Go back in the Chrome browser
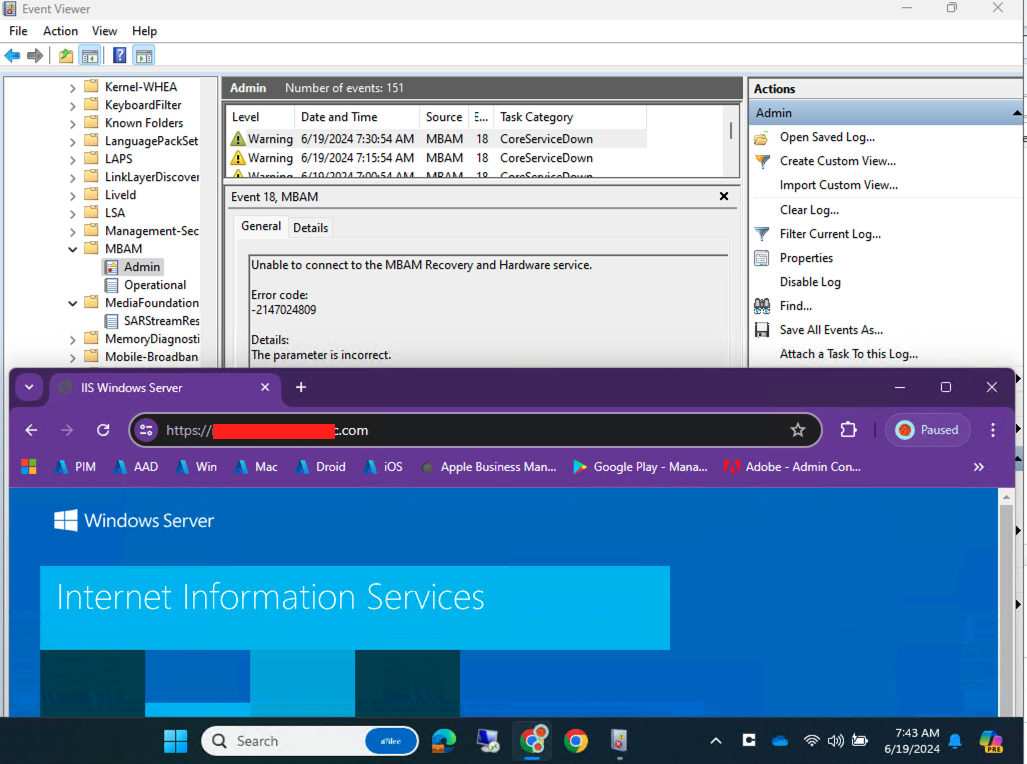This screenshot has height=764, width=1027. pyautogui.click(x=31, y=430)
